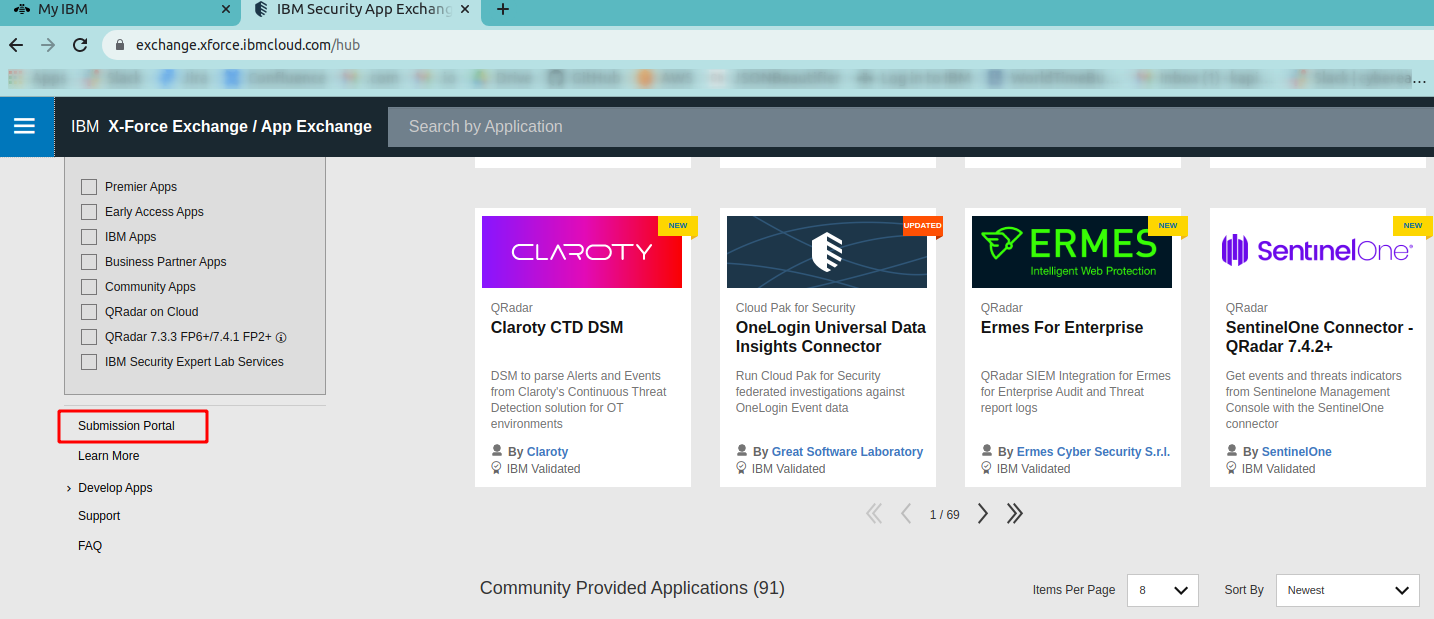Toggle the Premier Apps checkbox
This screenshot has width=1434, height=619.
(x=89, y=187)
